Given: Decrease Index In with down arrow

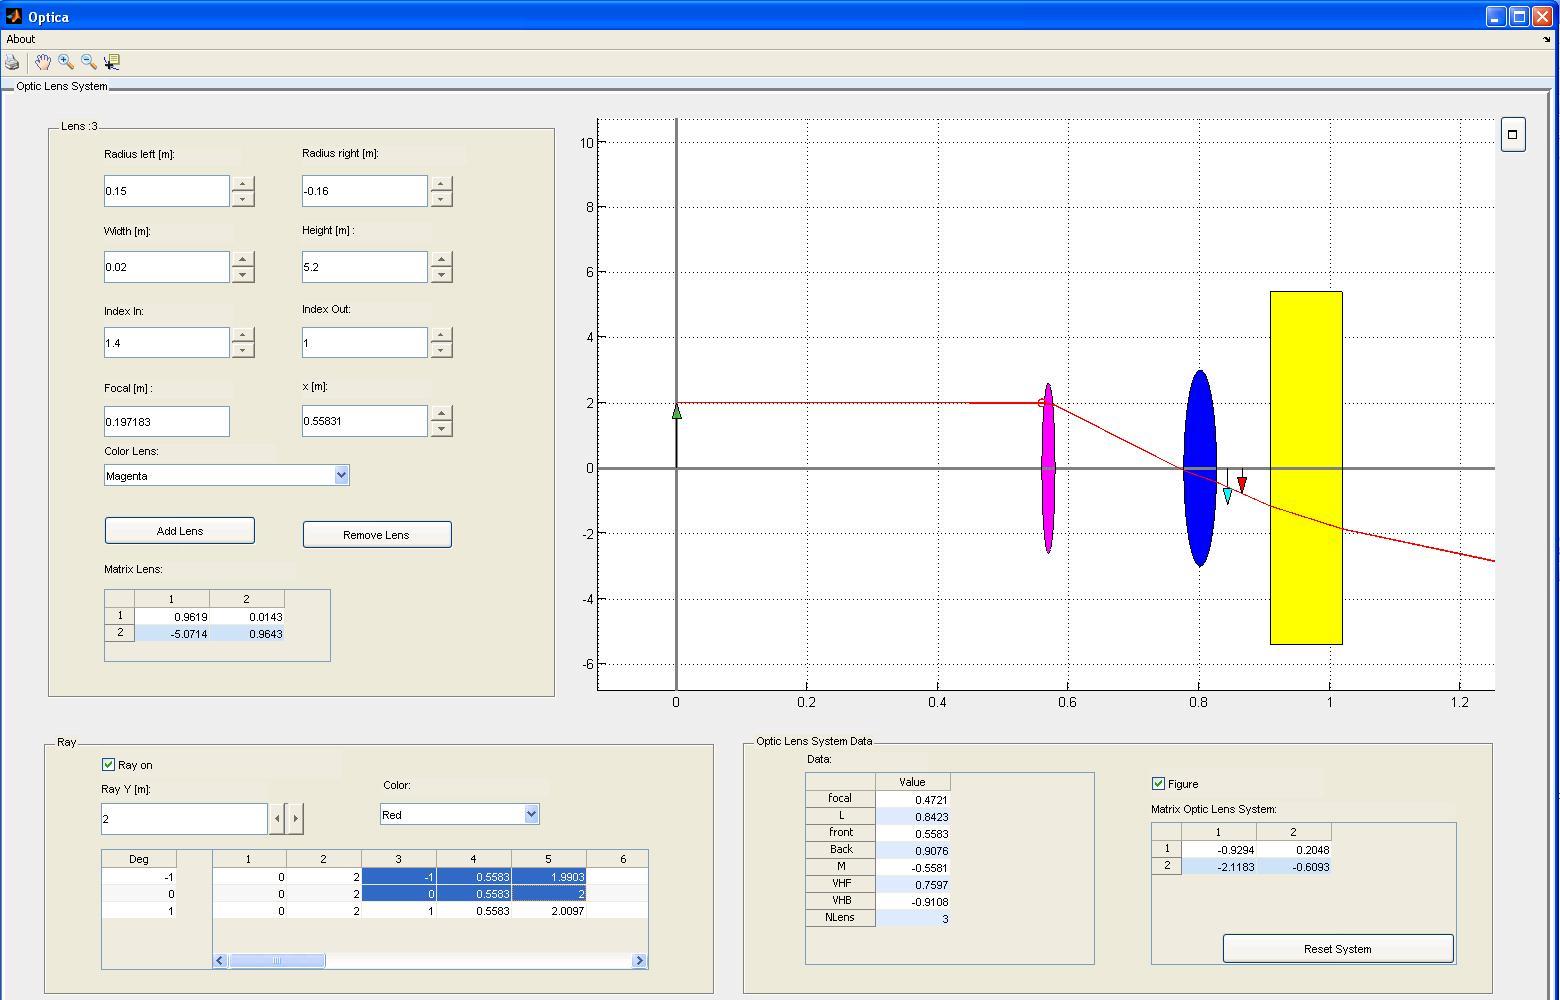Looking at the screenshot, I should pos(242,351).
